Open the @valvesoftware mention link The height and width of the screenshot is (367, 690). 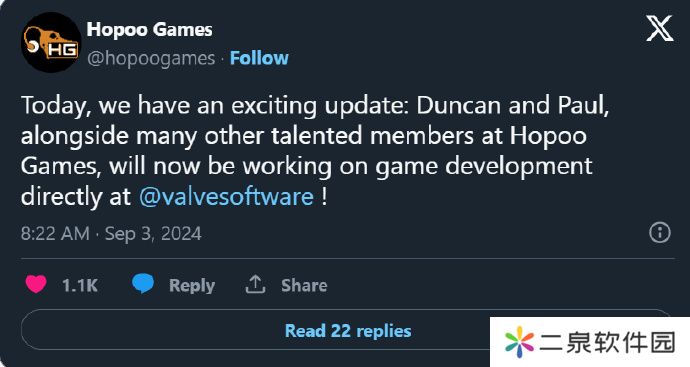(x=226, y=196)
